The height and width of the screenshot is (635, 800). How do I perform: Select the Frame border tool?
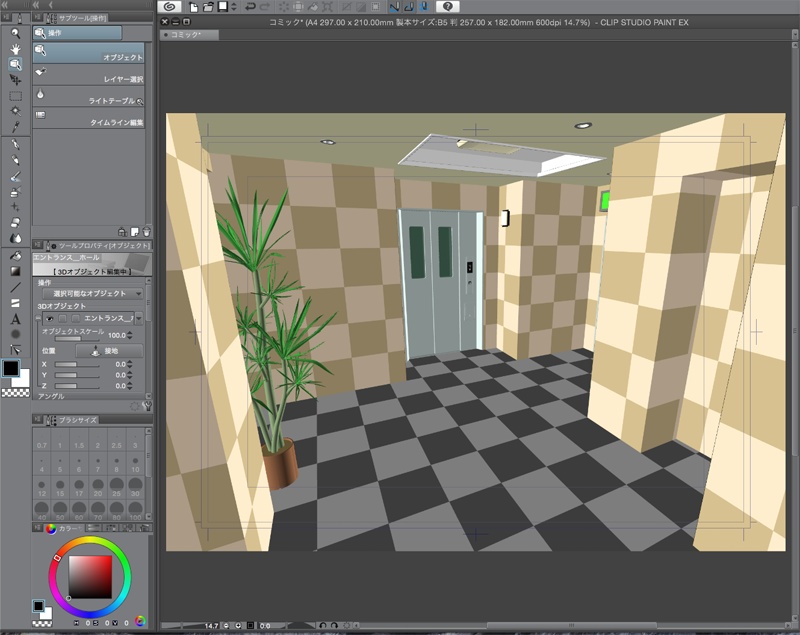pos(16,303)
